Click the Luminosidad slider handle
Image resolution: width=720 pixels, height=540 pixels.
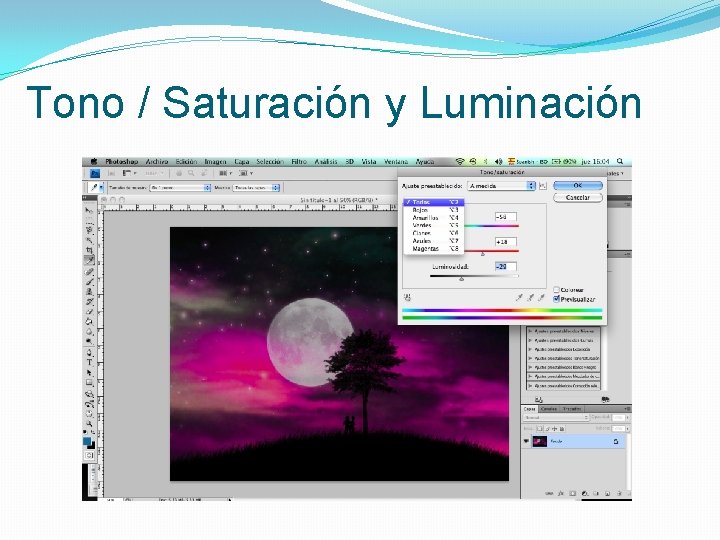(461, 278)
